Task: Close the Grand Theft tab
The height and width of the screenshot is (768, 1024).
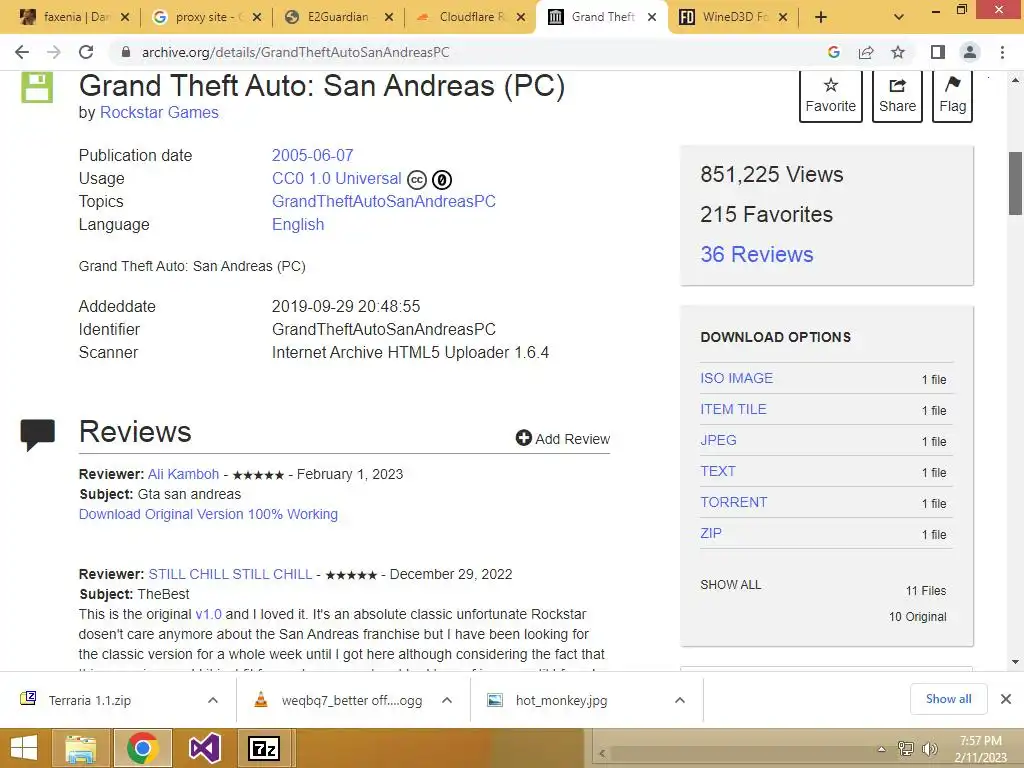Action: point(652,17)
